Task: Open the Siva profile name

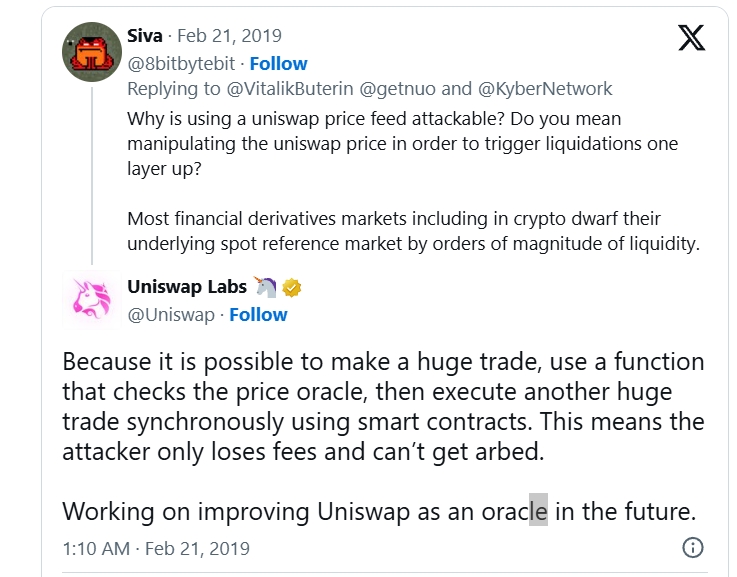Action: (x=145, y=36)
